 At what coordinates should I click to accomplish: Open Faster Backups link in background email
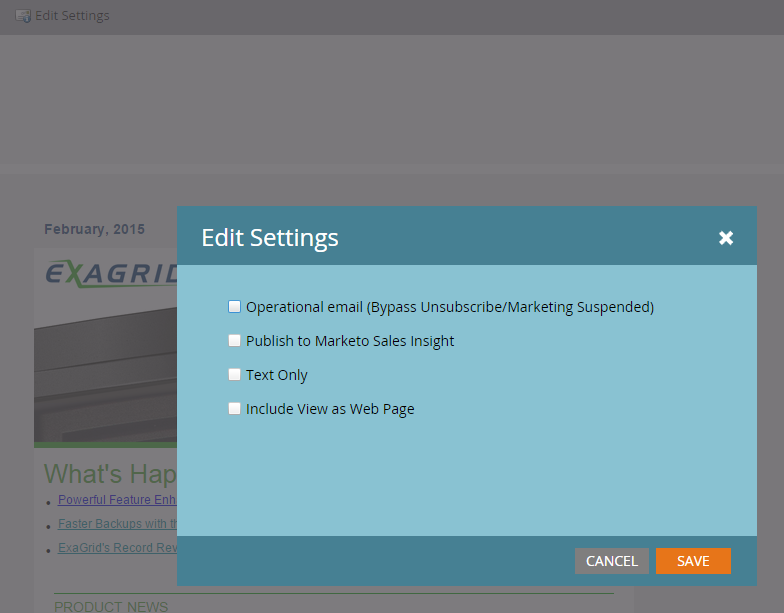click(117, 524)
